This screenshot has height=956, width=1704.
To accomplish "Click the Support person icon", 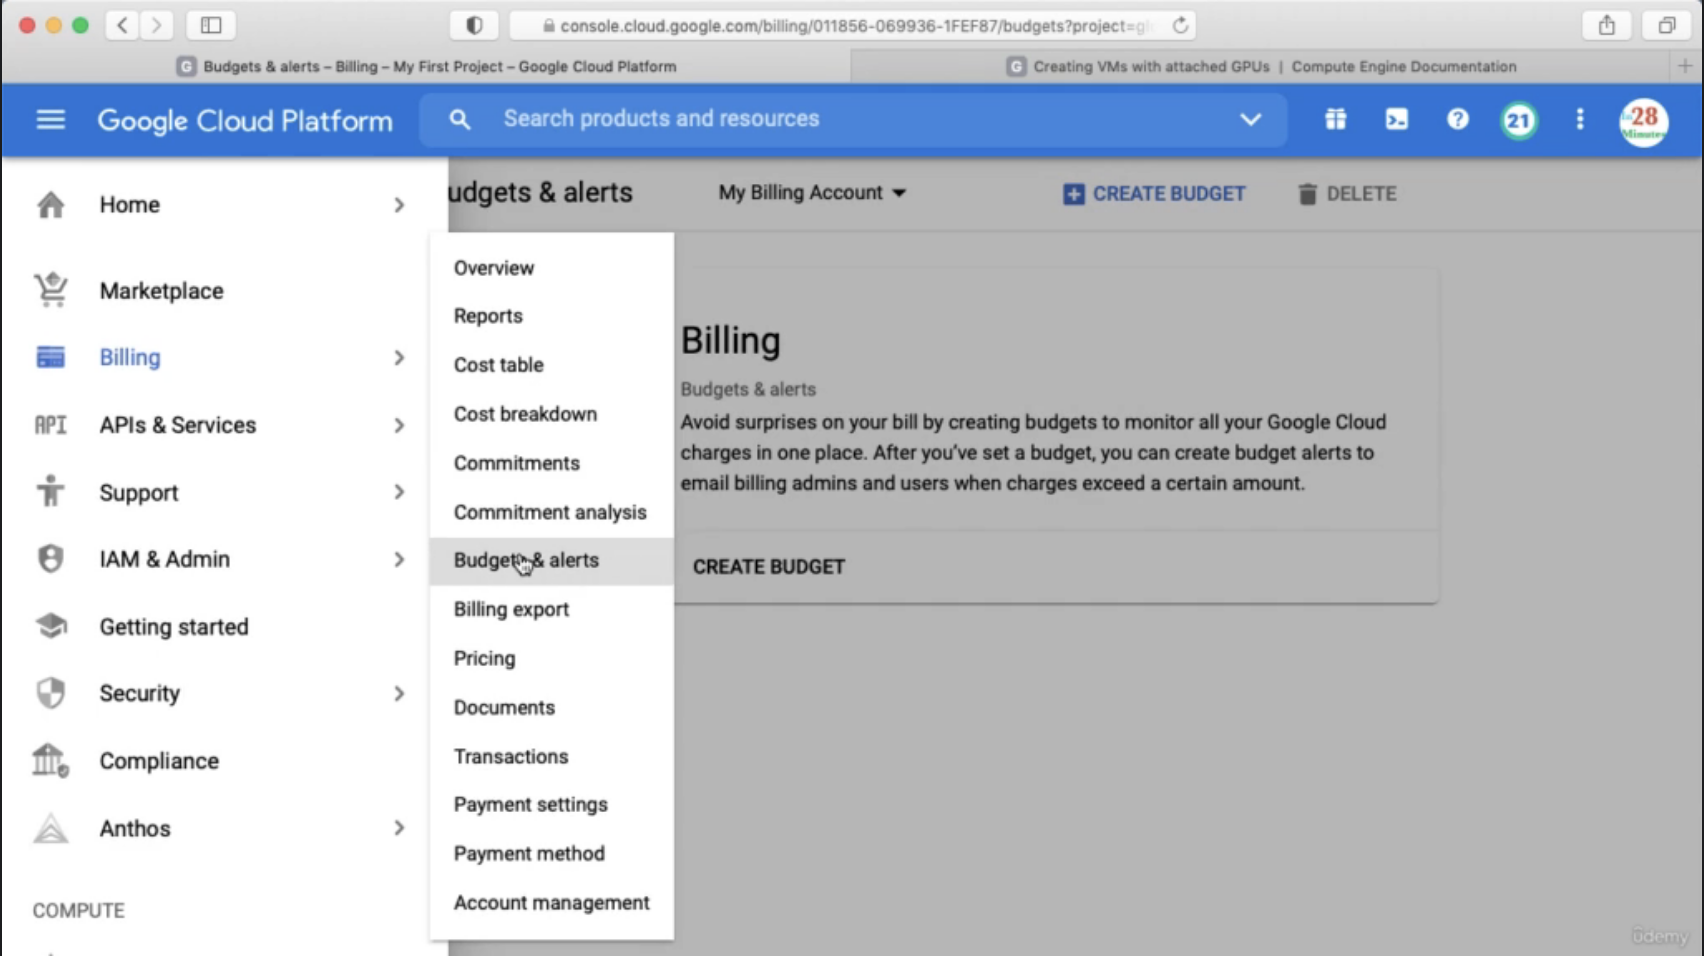I will tap(50, 491).
